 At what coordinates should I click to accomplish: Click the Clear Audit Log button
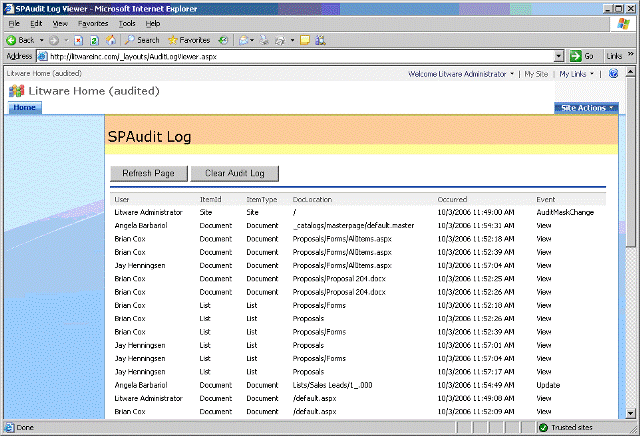235,173
